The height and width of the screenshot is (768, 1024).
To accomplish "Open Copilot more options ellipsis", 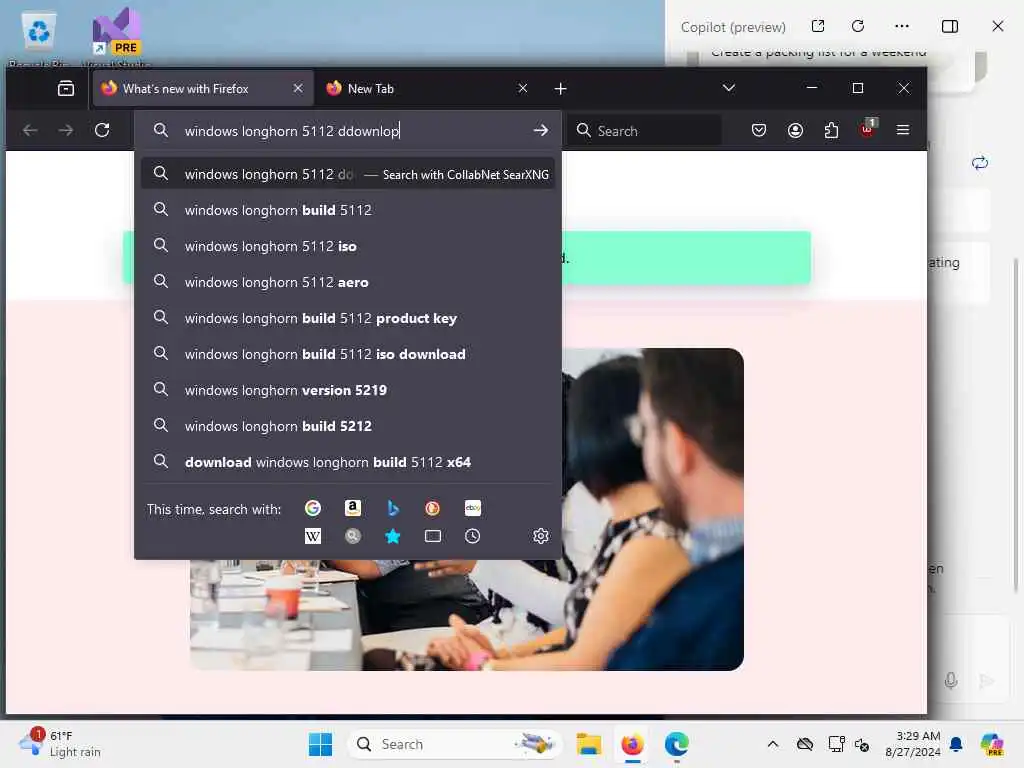I will coord(902,26).
